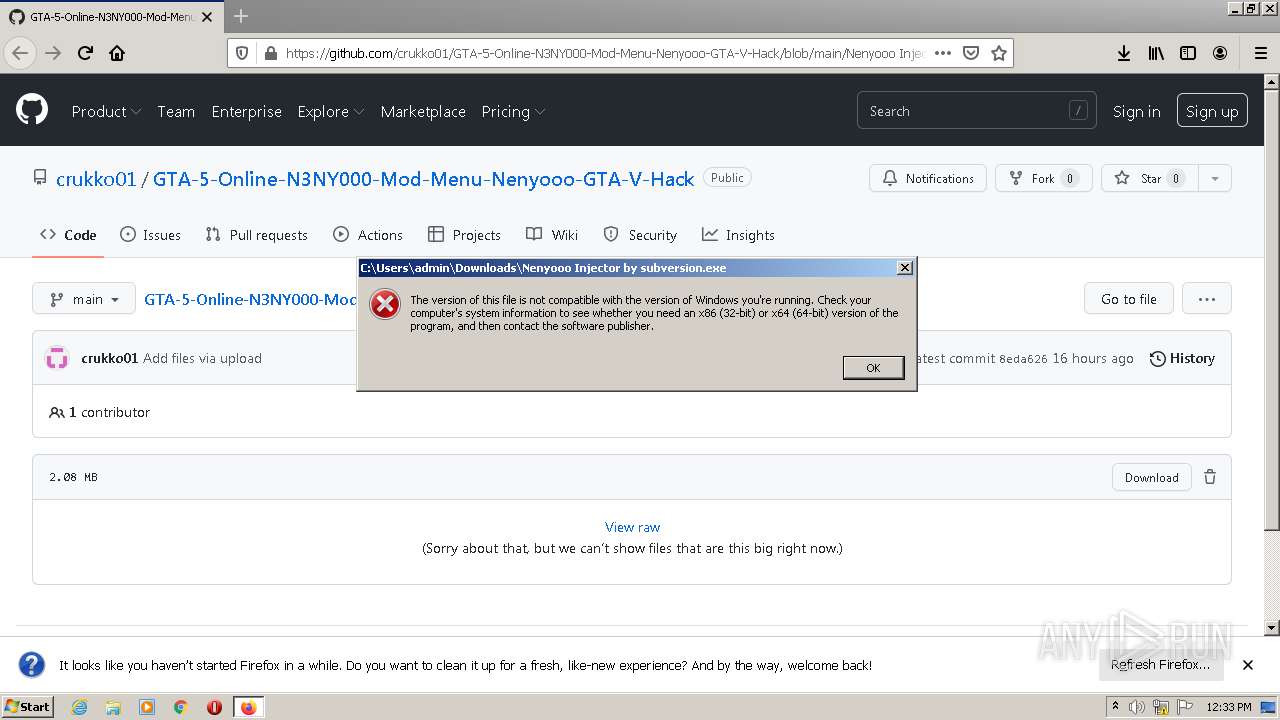The height and width of the screenshot is (720, 1280).
Task: Toggle the Firefox sidebar
Action: 1188,53
